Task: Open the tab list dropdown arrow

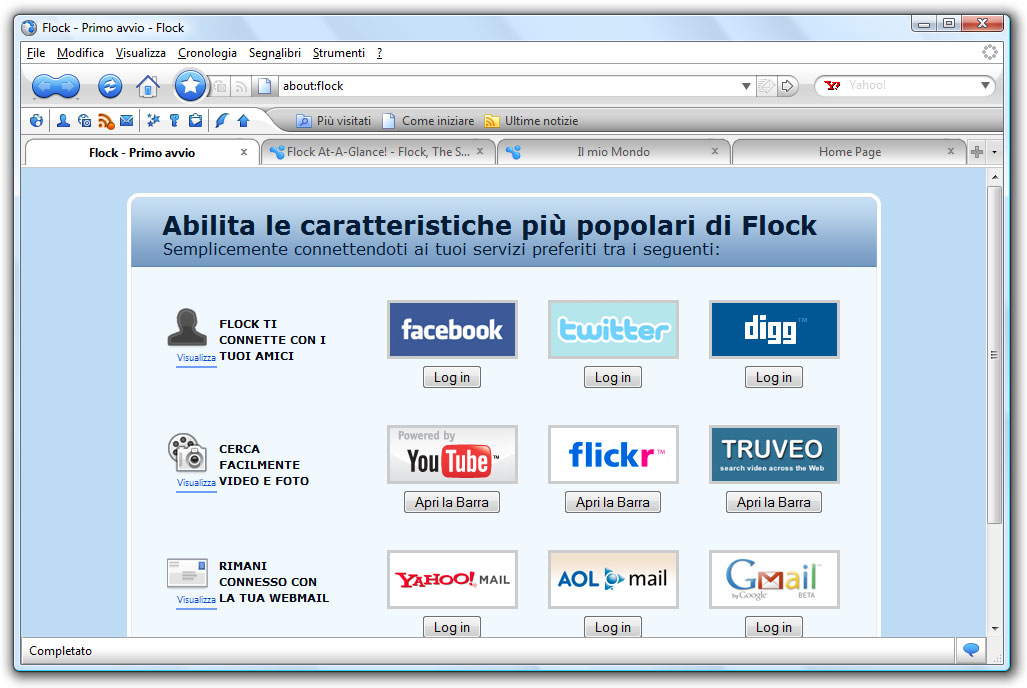Action: click(994, 152)
